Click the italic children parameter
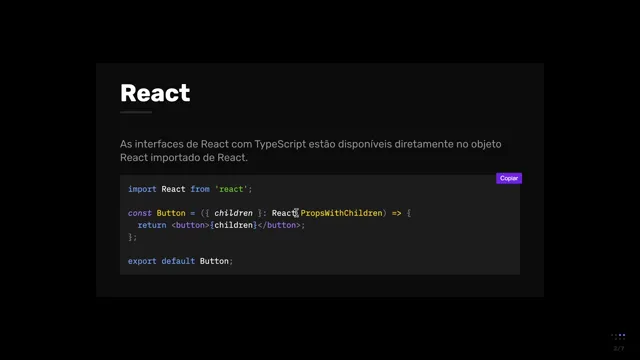Image resolution: width=640 pixels, height=360 pixels. pos(233,213)
